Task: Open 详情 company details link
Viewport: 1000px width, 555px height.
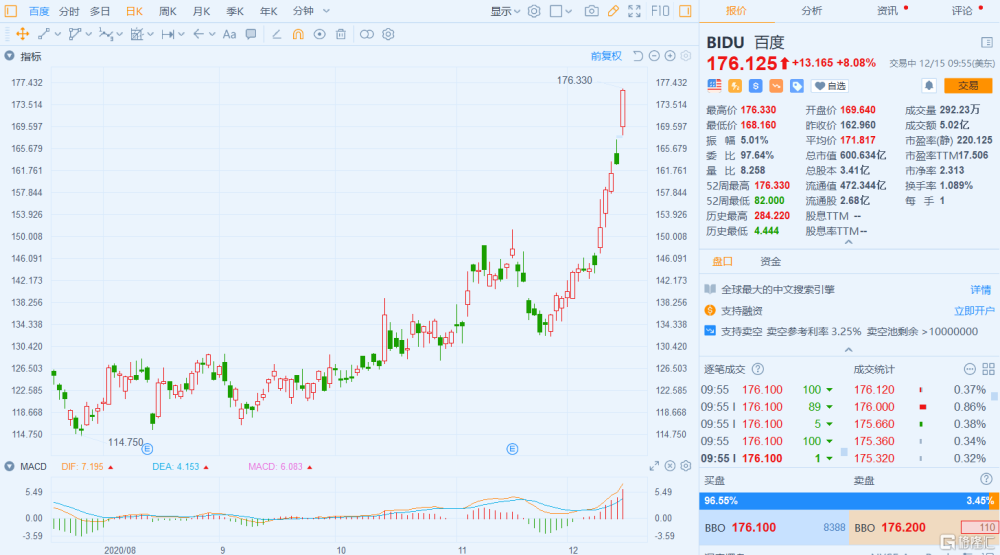Action: coord(981,290)
